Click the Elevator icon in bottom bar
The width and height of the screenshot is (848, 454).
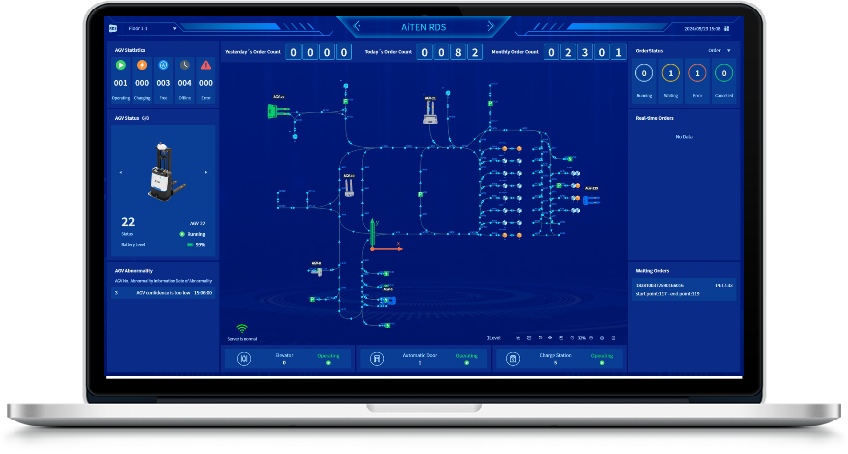(x=243, y=359)
